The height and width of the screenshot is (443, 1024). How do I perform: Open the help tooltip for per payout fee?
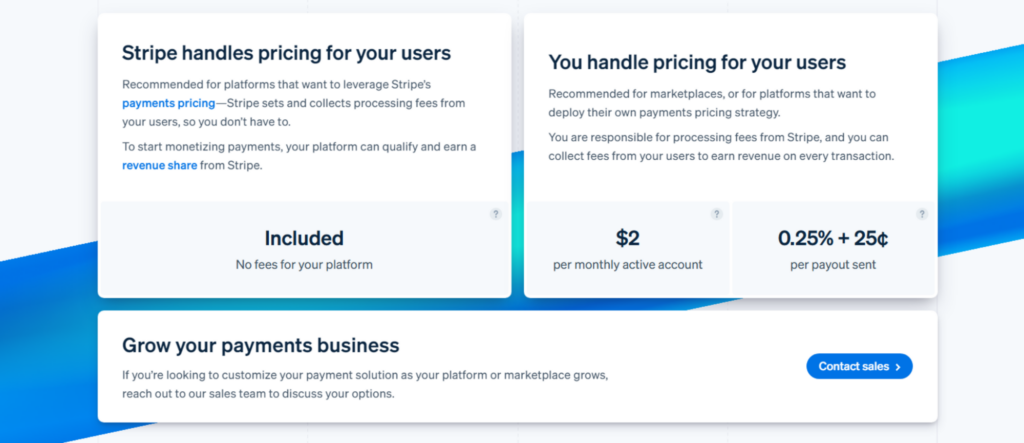[921, 214]
